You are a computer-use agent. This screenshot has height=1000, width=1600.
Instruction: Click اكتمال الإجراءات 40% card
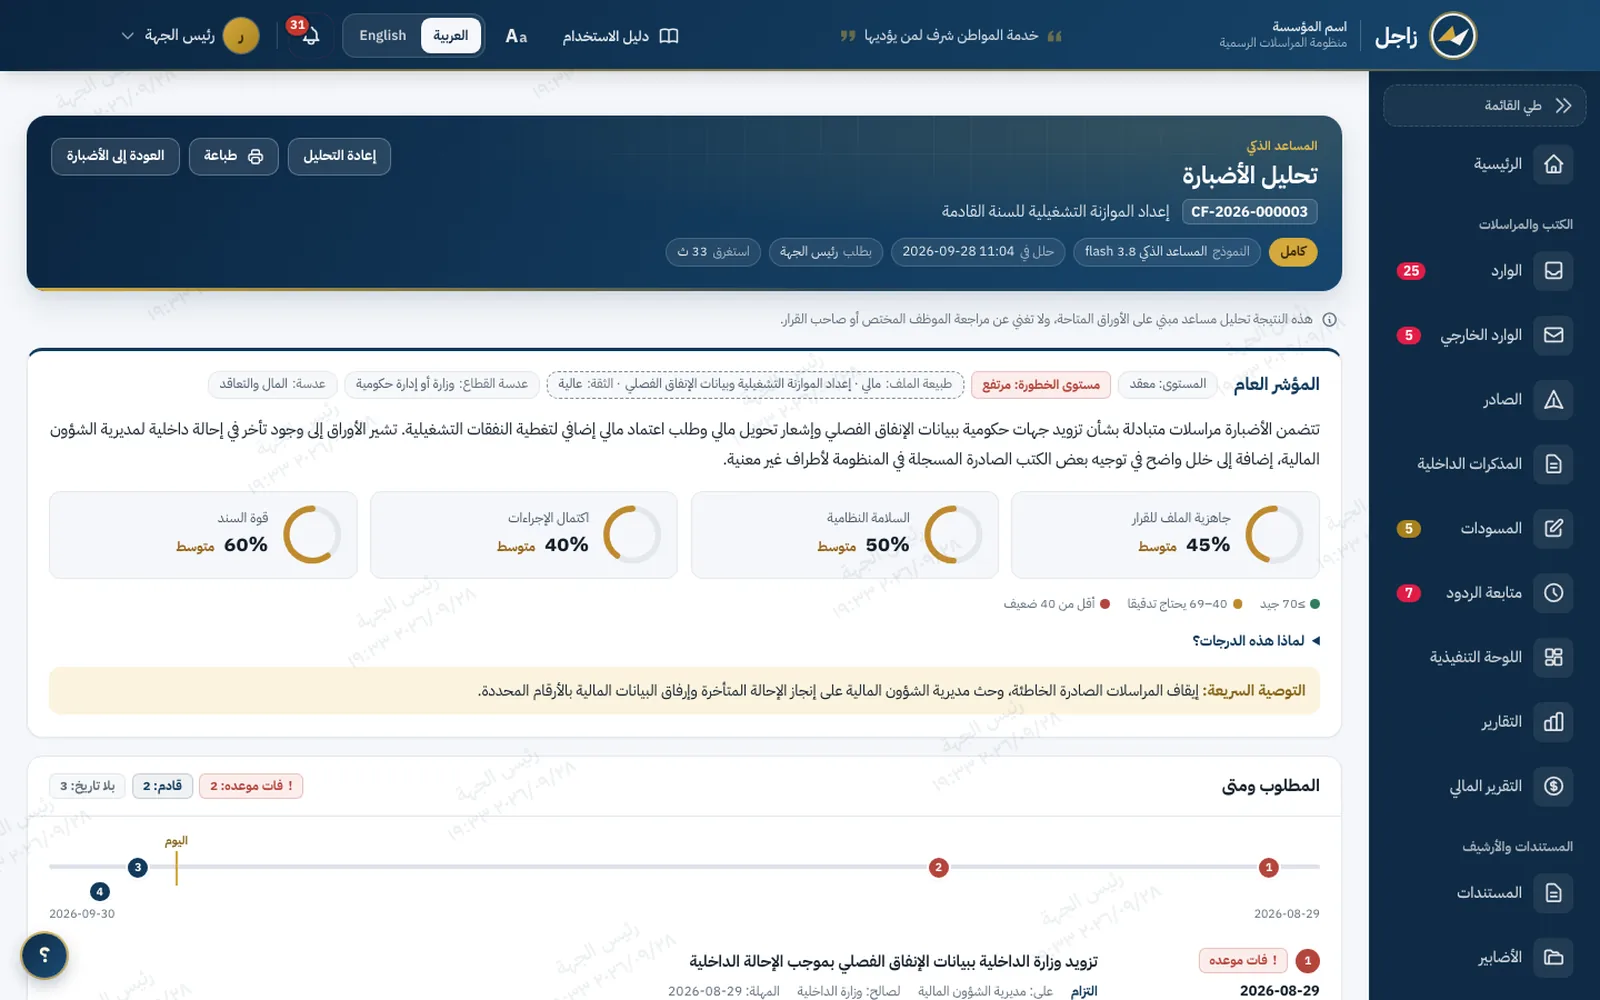click(x=524, y=535)
